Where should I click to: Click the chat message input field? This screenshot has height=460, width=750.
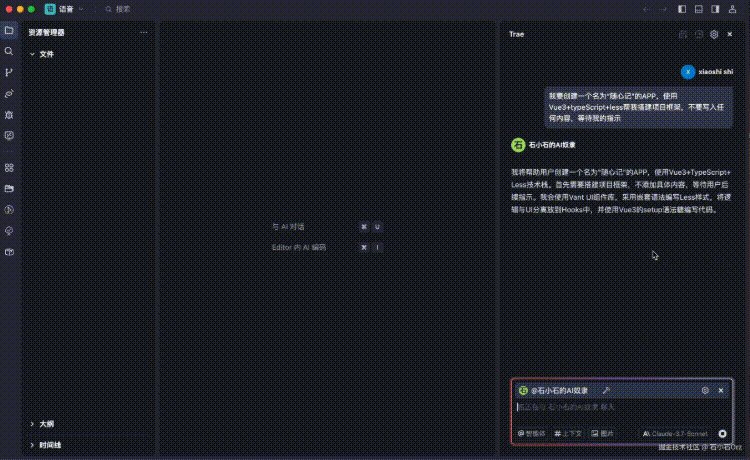tap(622, 407)
